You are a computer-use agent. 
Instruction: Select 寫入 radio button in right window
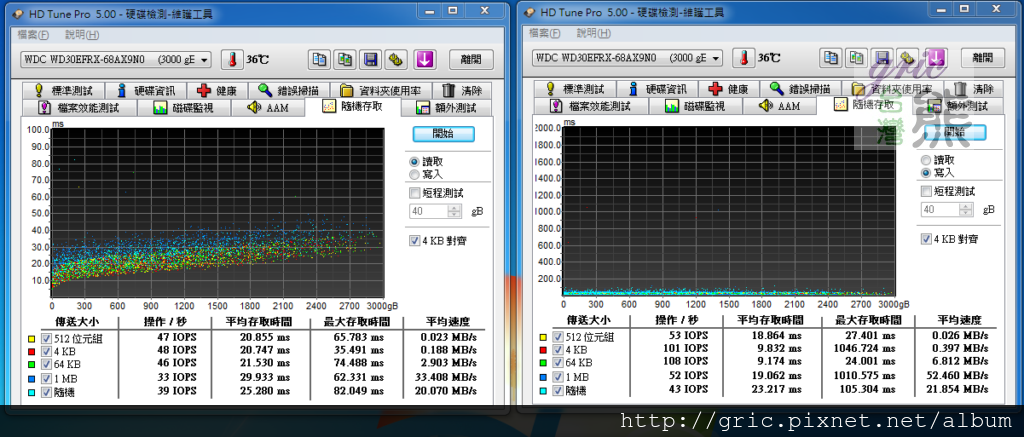(x=925, y=172)
